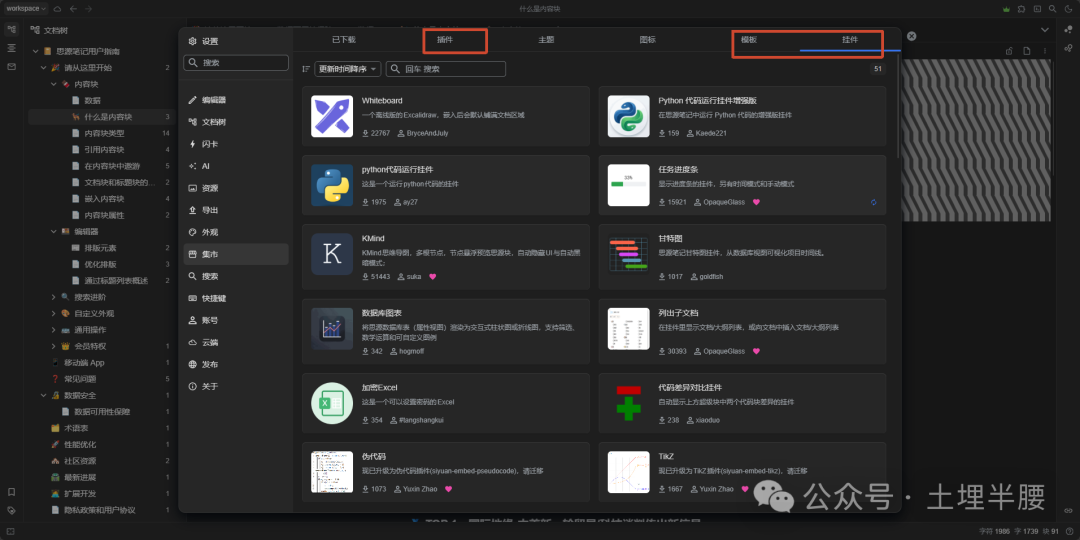Click the document page icon in editor toolbar
1080x540 pixels.
tap(1026, 51)
